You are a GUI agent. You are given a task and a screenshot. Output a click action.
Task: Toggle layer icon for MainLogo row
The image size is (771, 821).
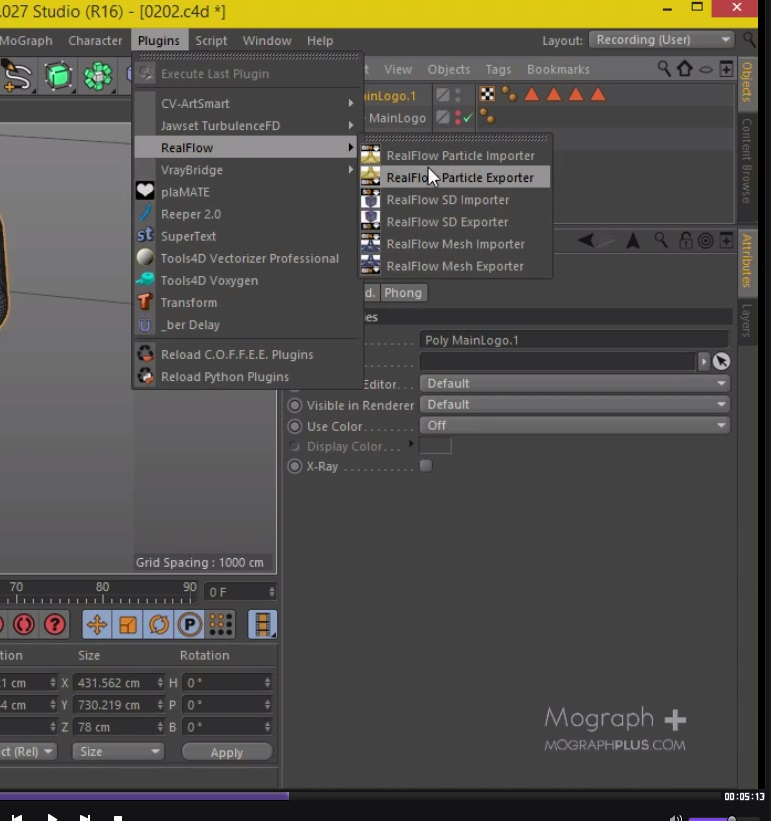[x=443, y=117]
